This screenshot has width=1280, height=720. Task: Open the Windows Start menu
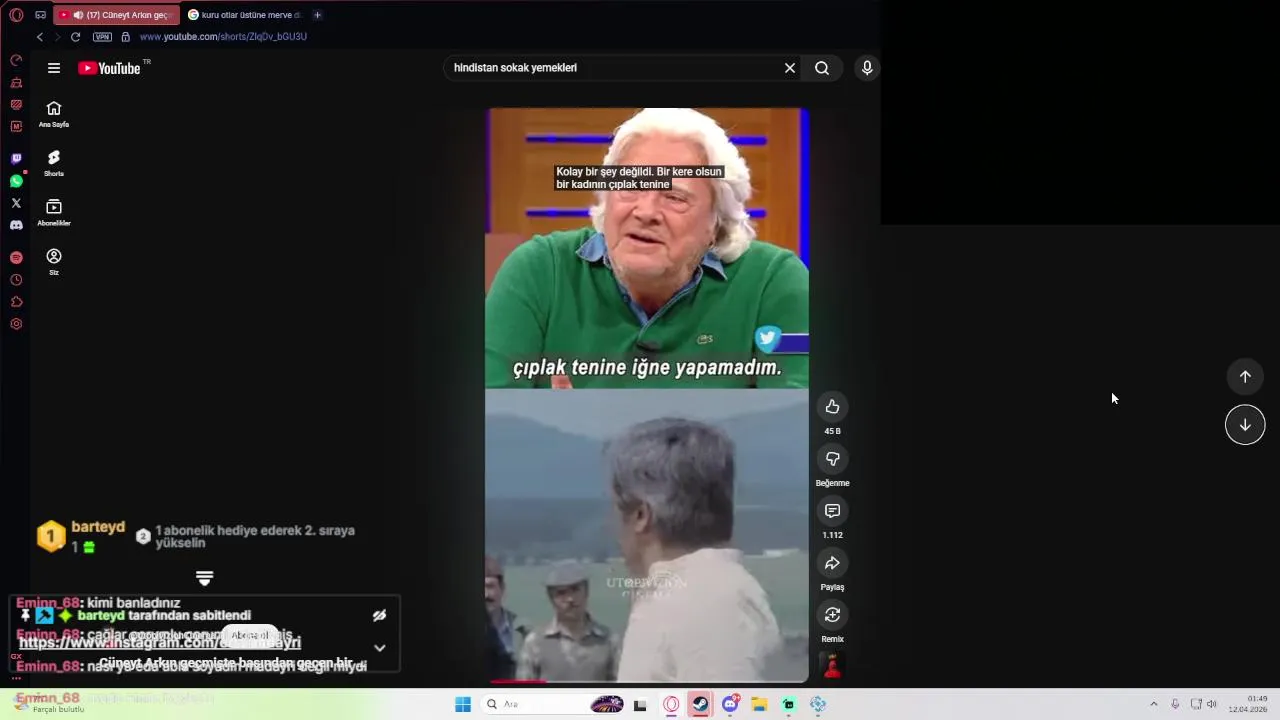pos(463,704)
